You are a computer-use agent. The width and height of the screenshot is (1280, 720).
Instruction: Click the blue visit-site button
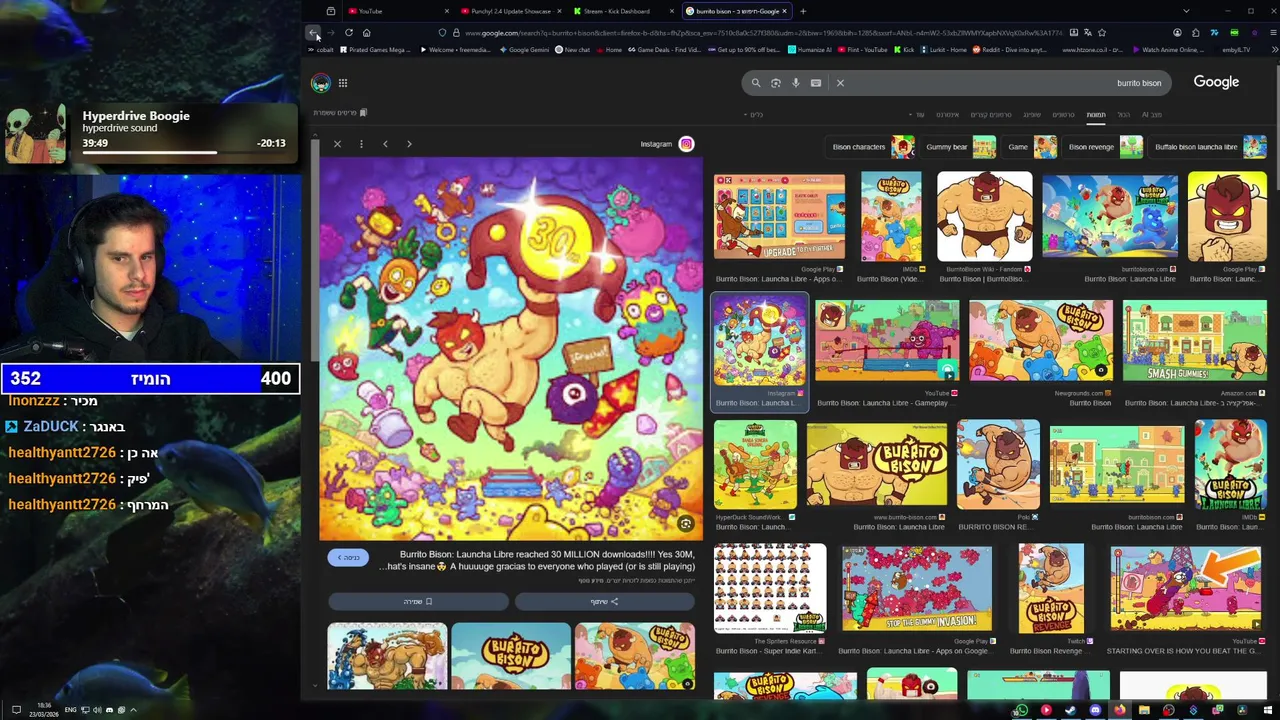348,557
